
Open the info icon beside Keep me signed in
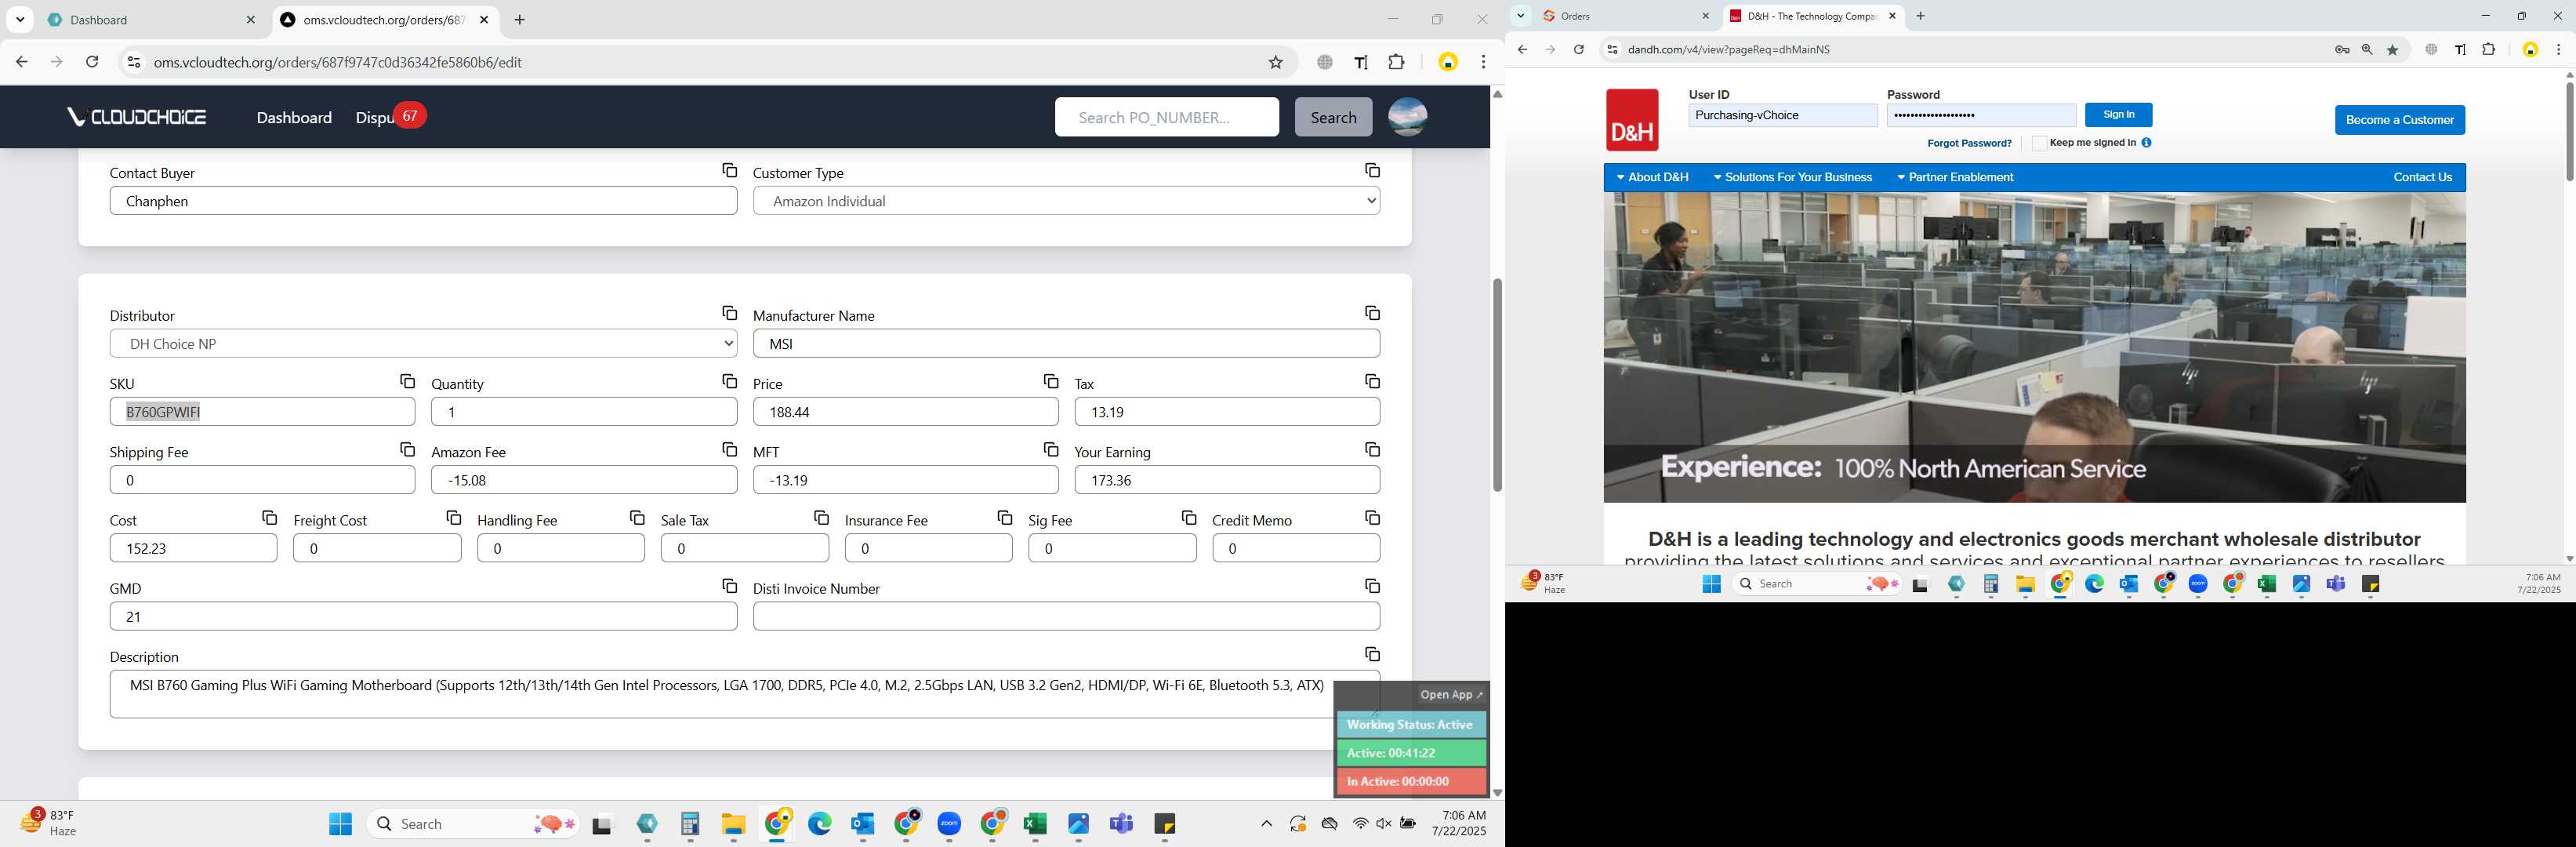[x=2146, y=143]
